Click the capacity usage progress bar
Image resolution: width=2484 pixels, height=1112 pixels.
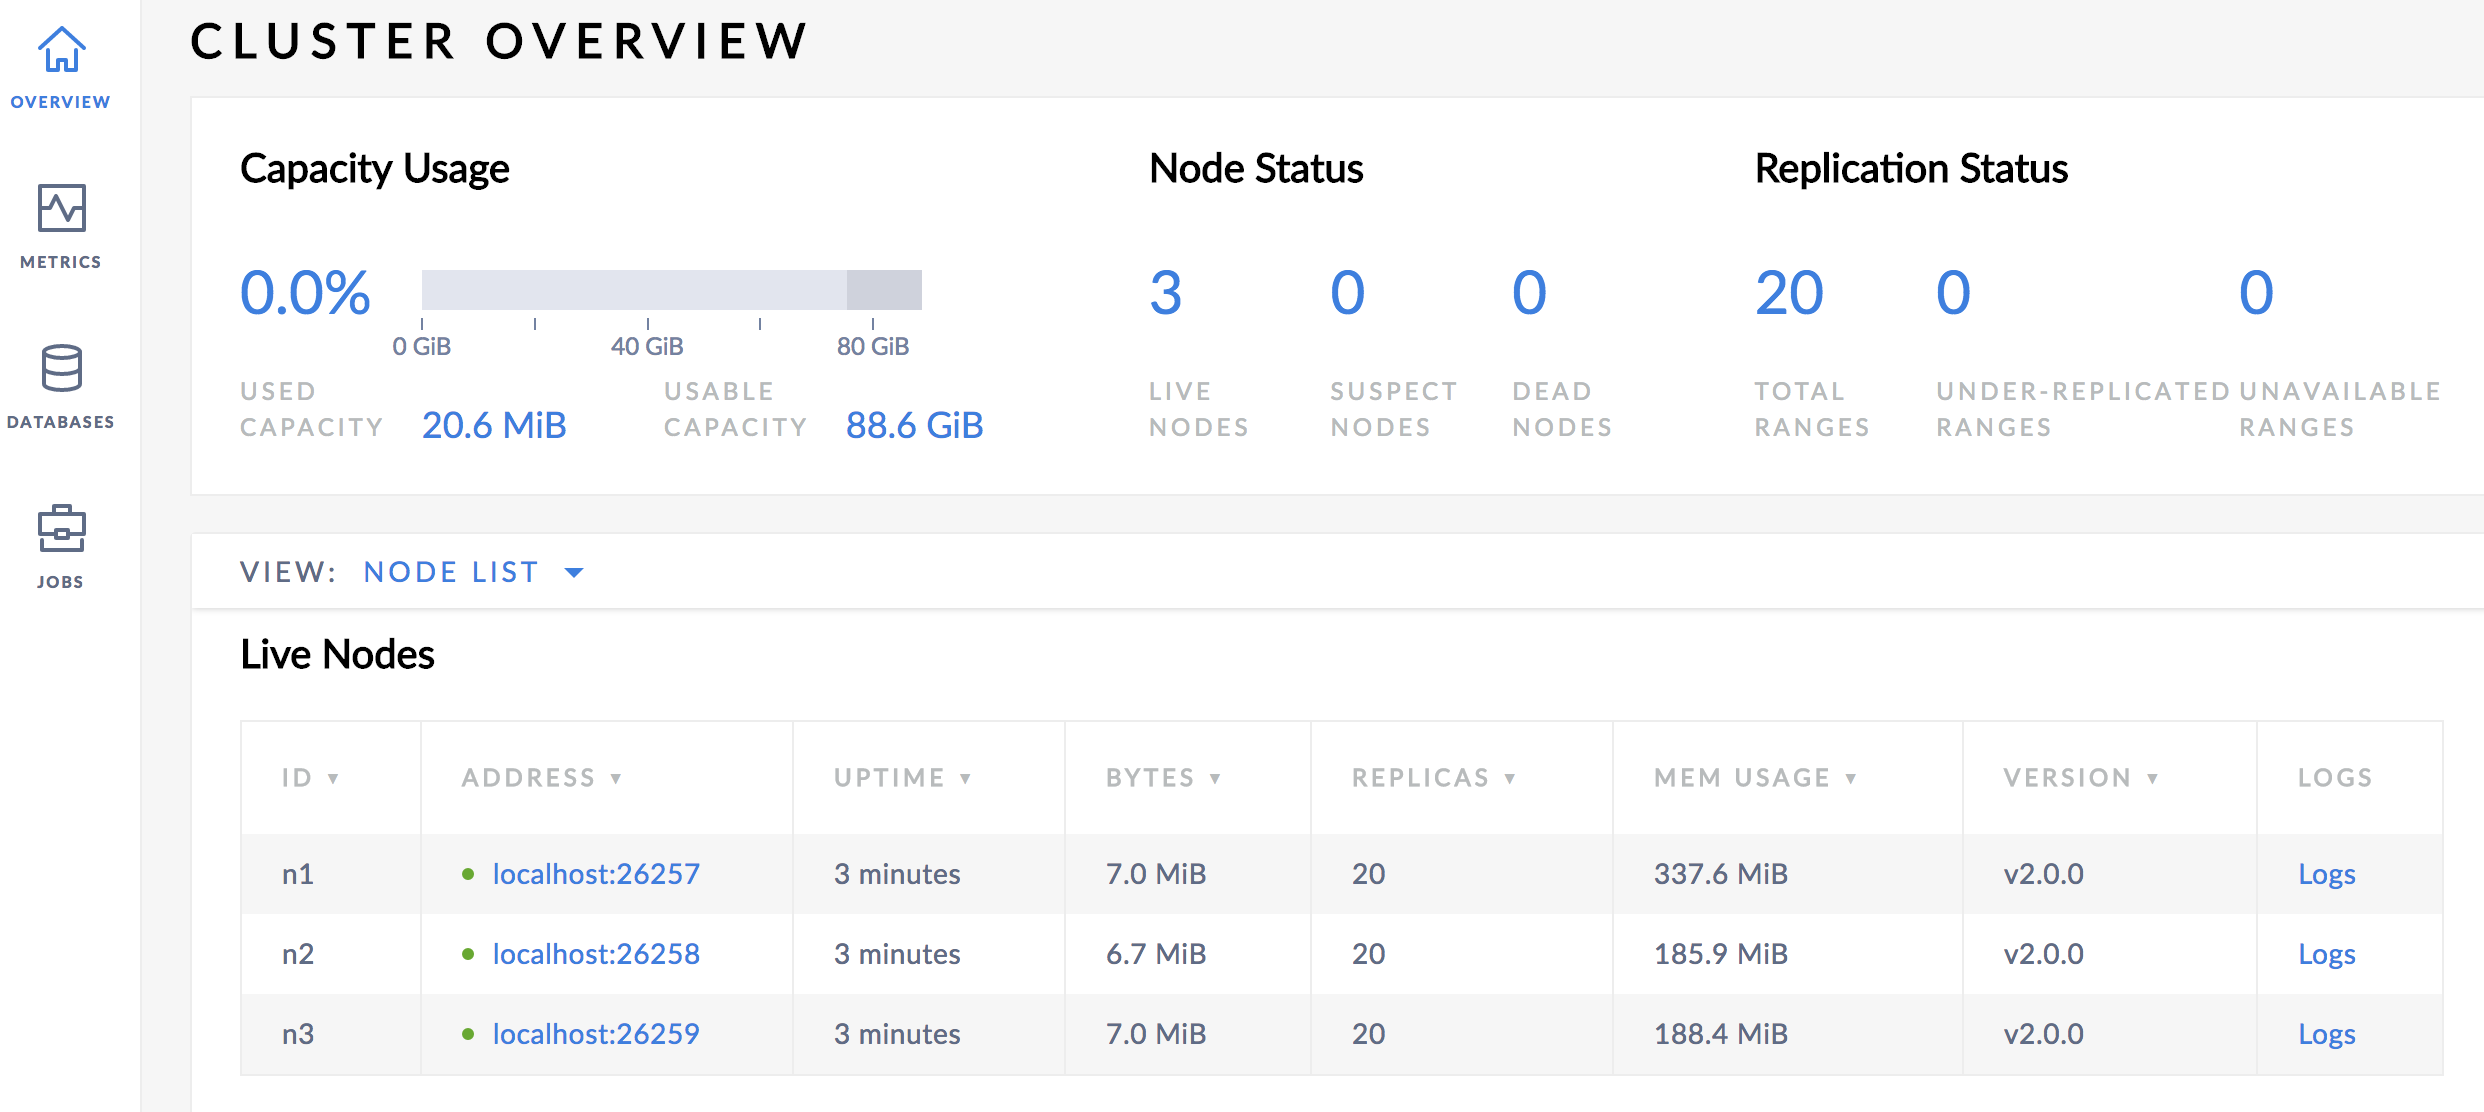(x=671, y=290)
